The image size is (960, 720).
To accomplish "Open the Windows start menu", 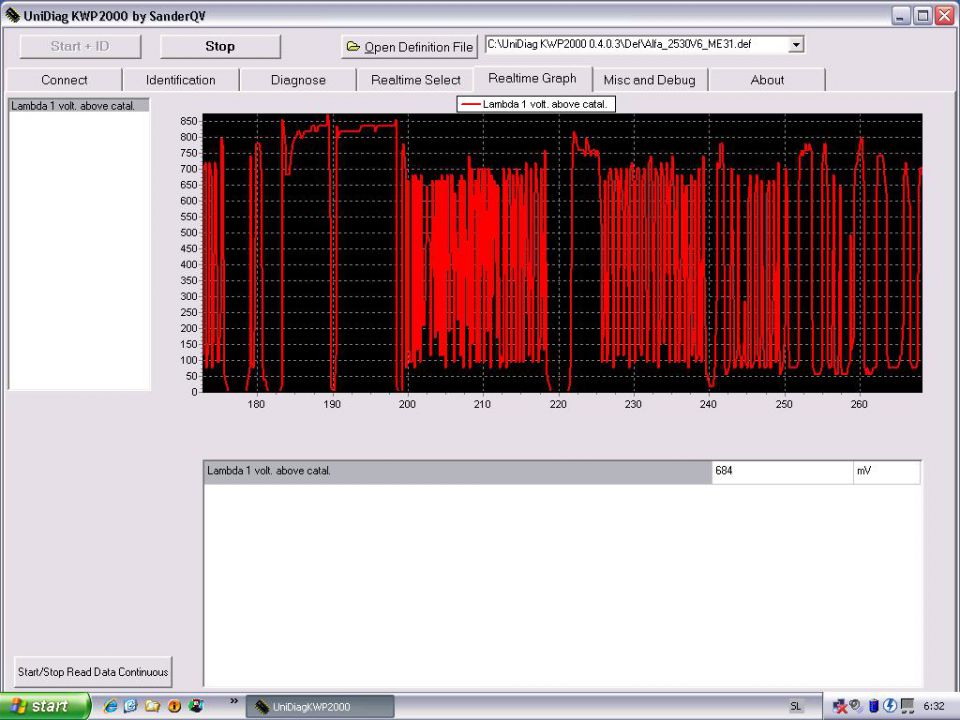I will pos(45,707).
